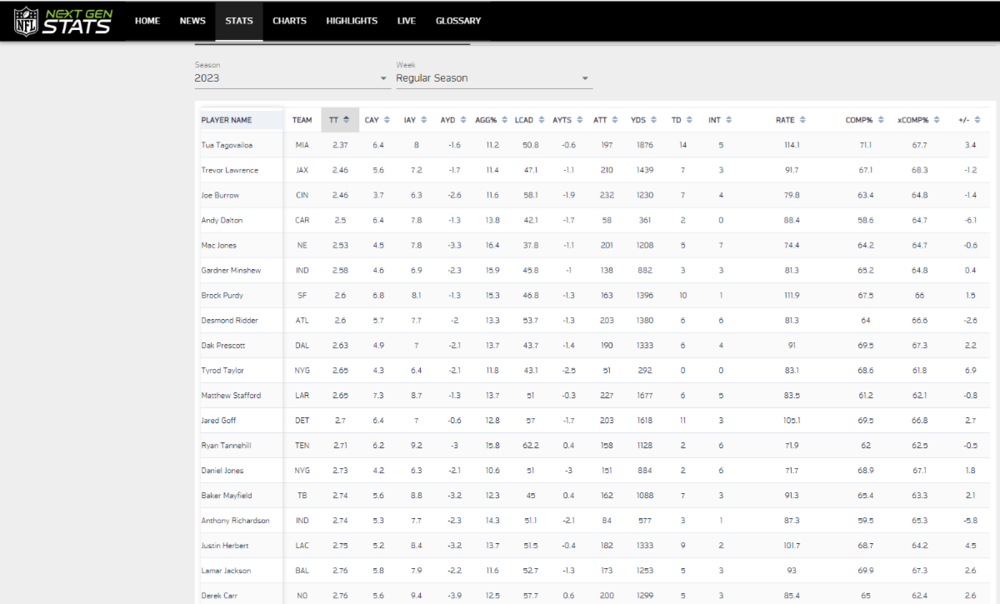
Task: Click the Brock Purdy player name
Action: [x=222, y=295]
